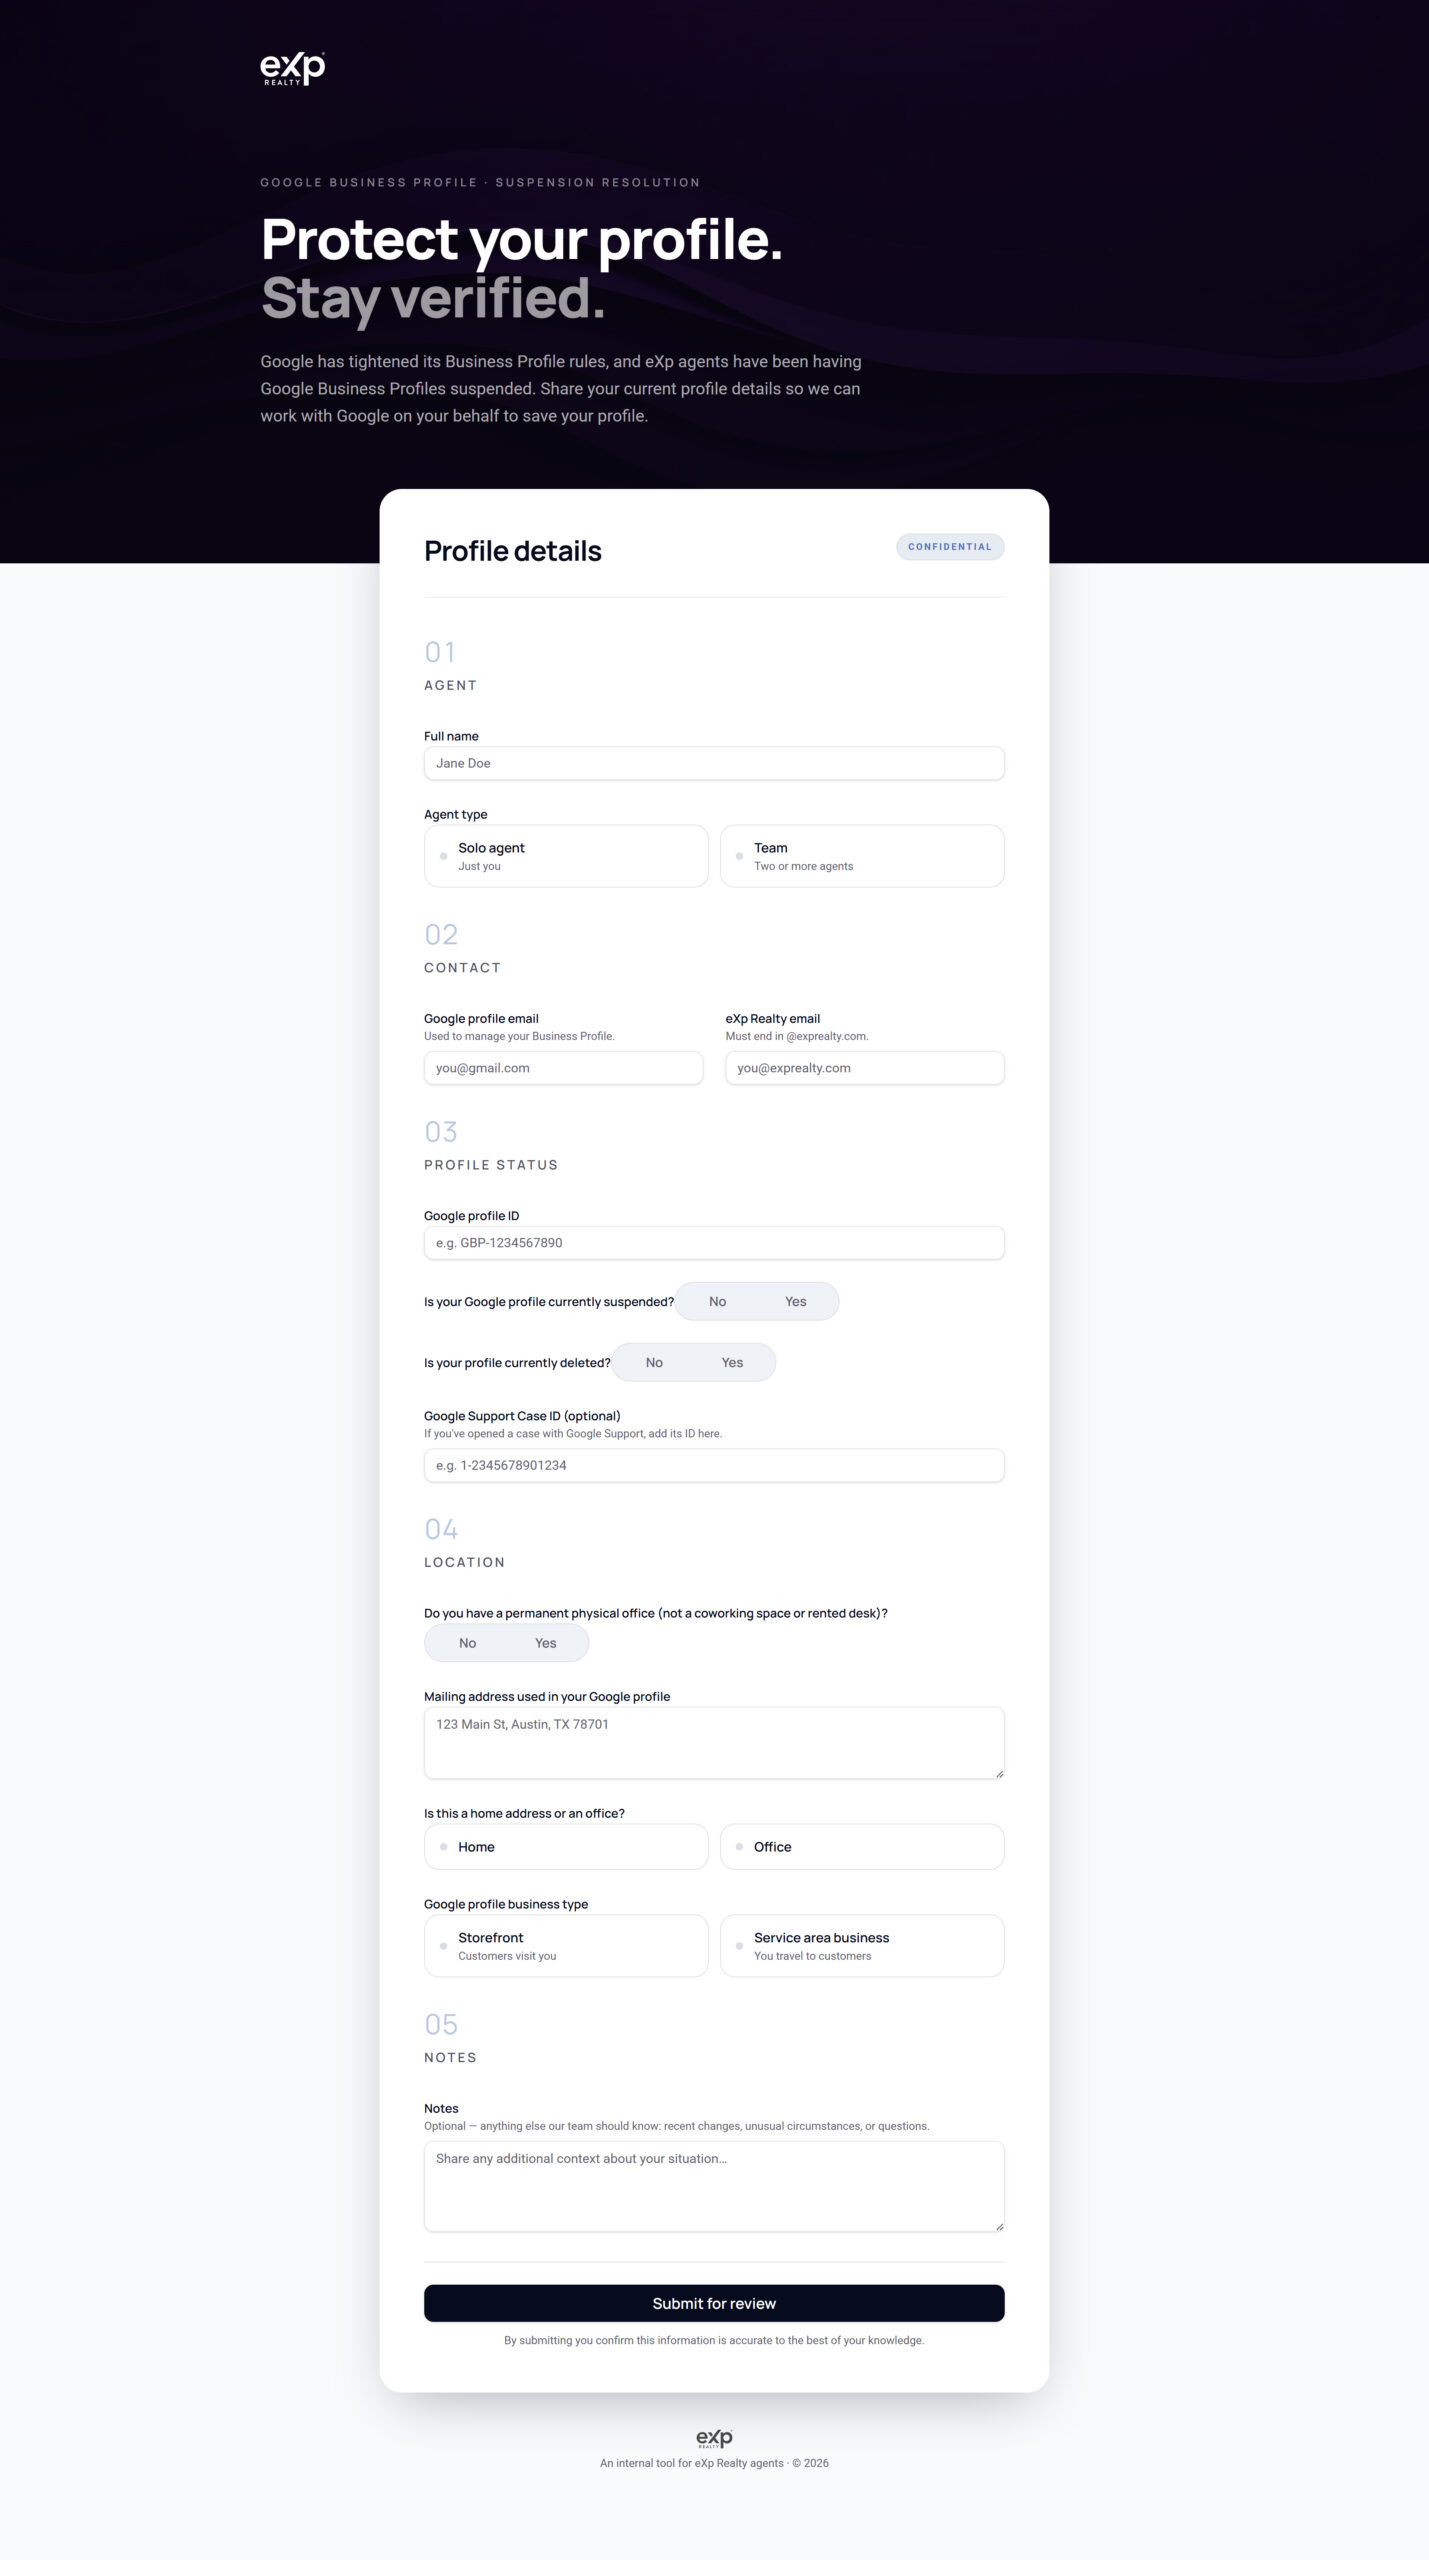
Task: Click the eXp Realty email field
Action: point(865,1068)
